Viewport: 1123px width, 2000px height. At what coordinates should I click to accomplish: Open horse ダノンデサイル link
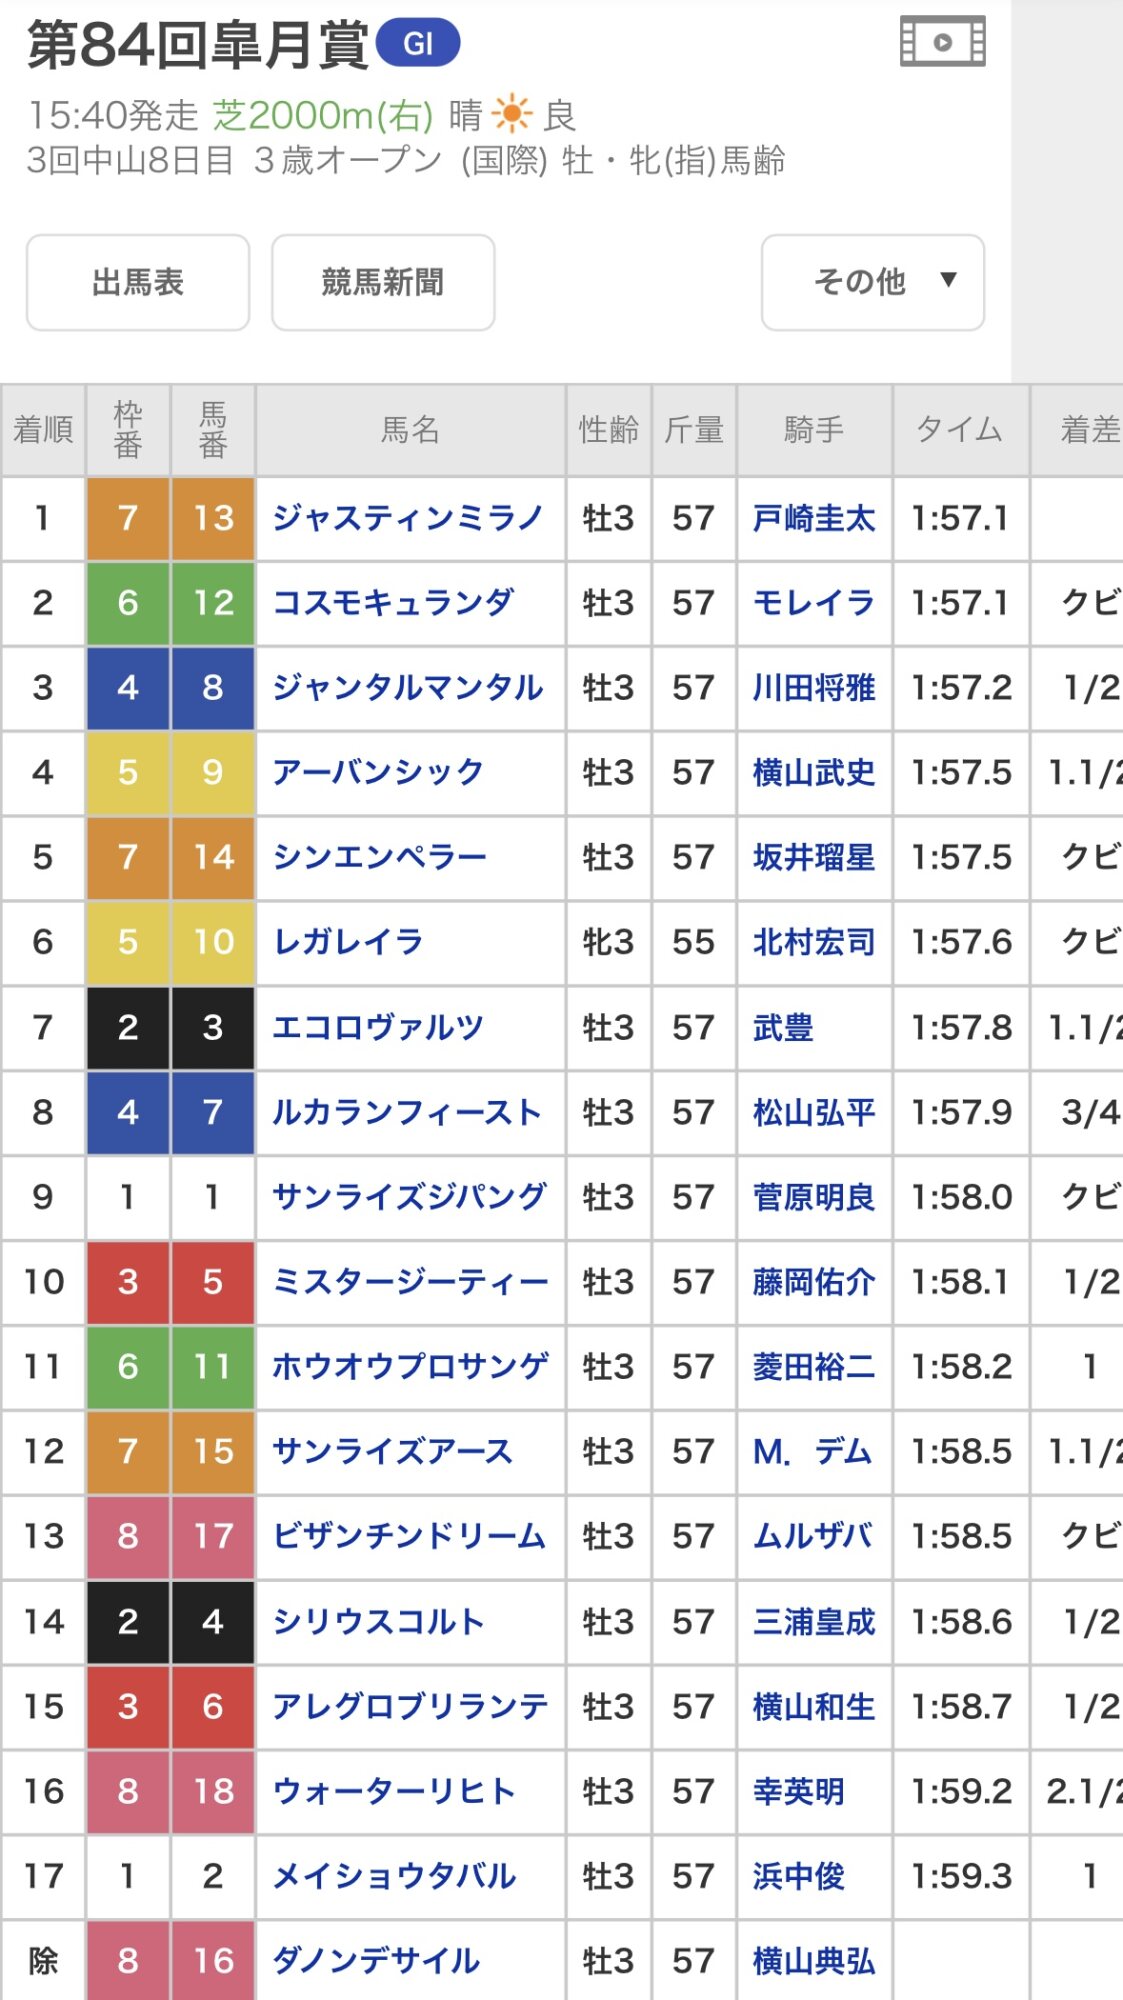tap(376, 1961)
